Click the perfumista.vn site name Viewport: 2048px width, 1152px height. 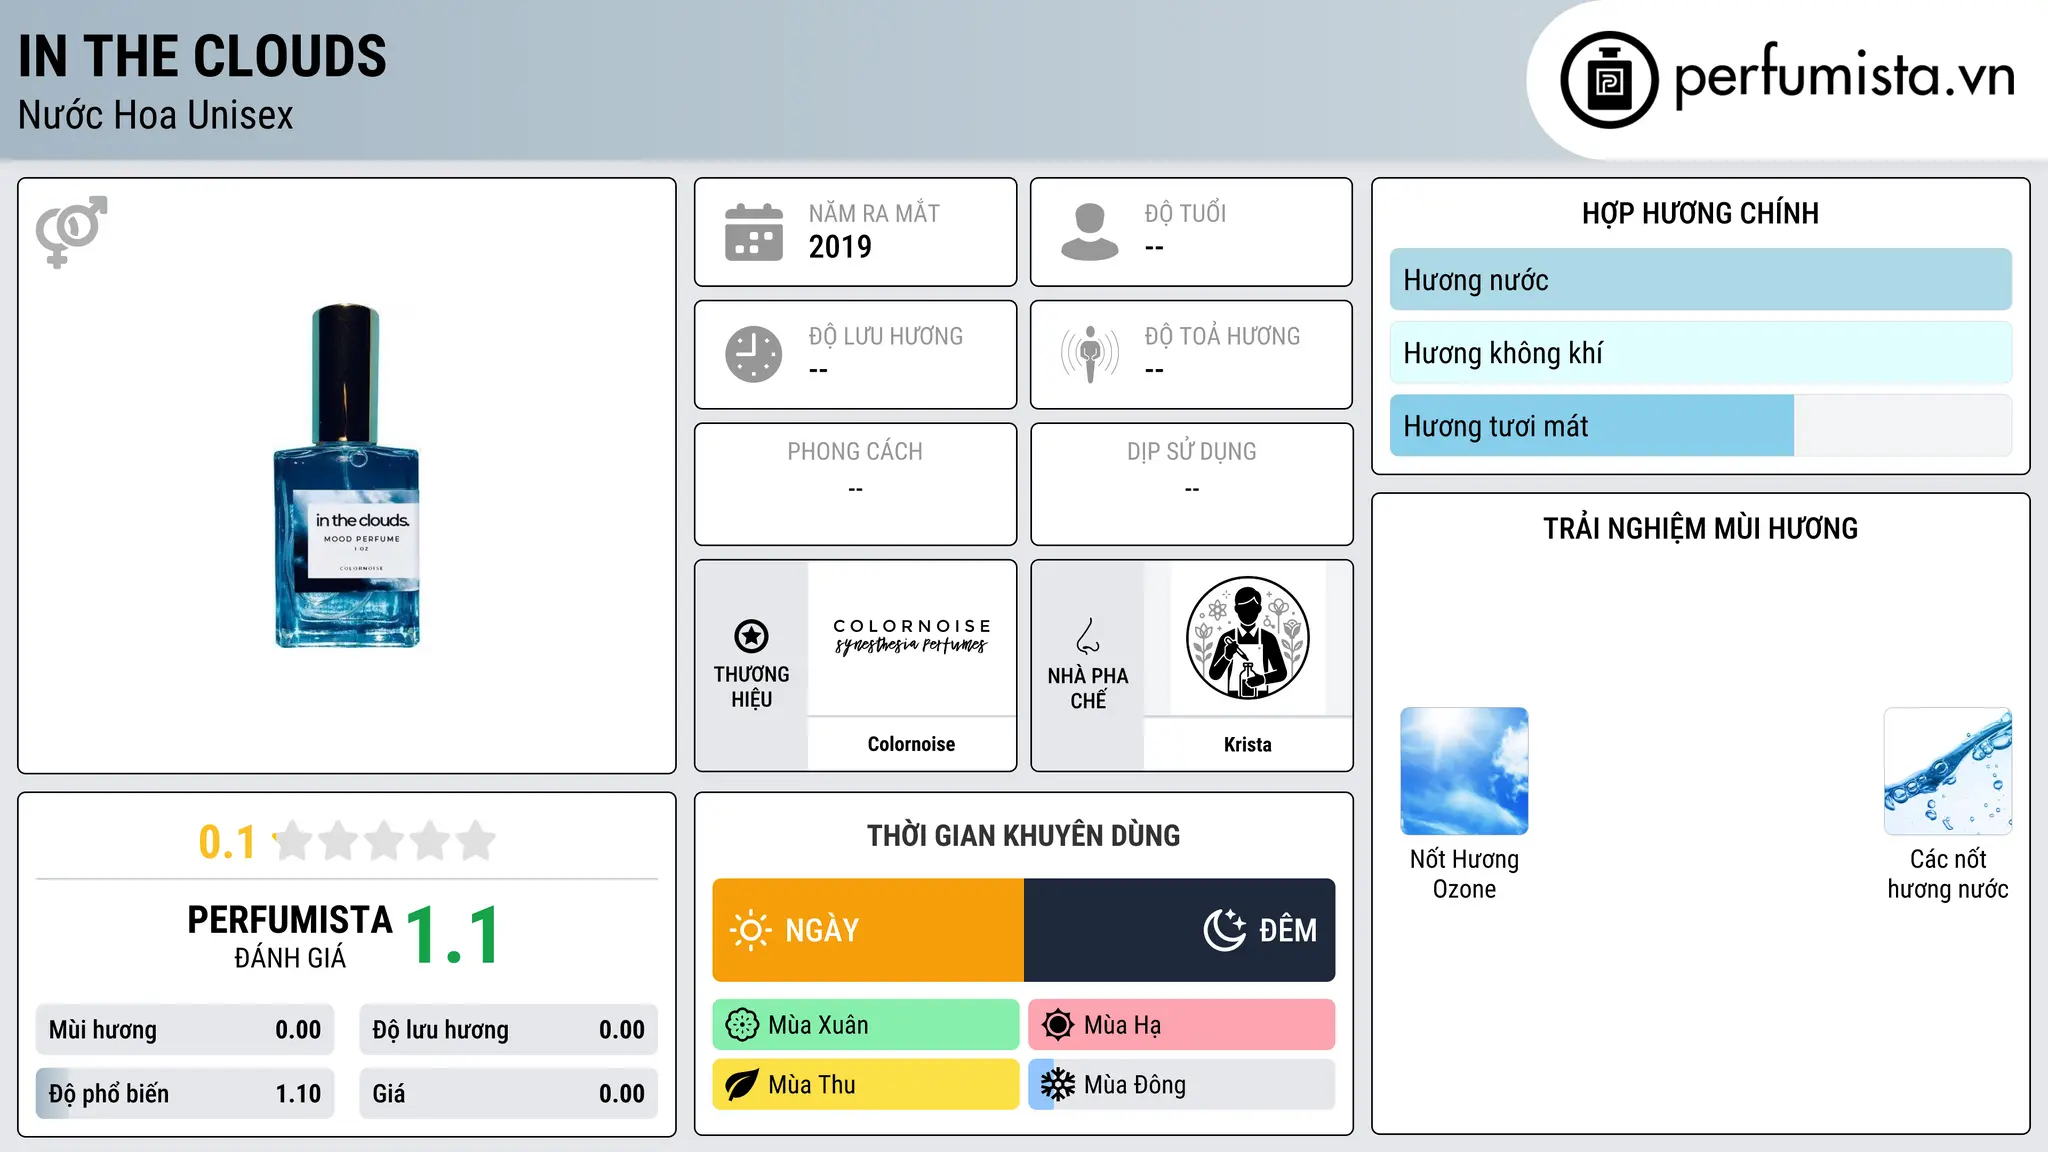point(1844,76)
